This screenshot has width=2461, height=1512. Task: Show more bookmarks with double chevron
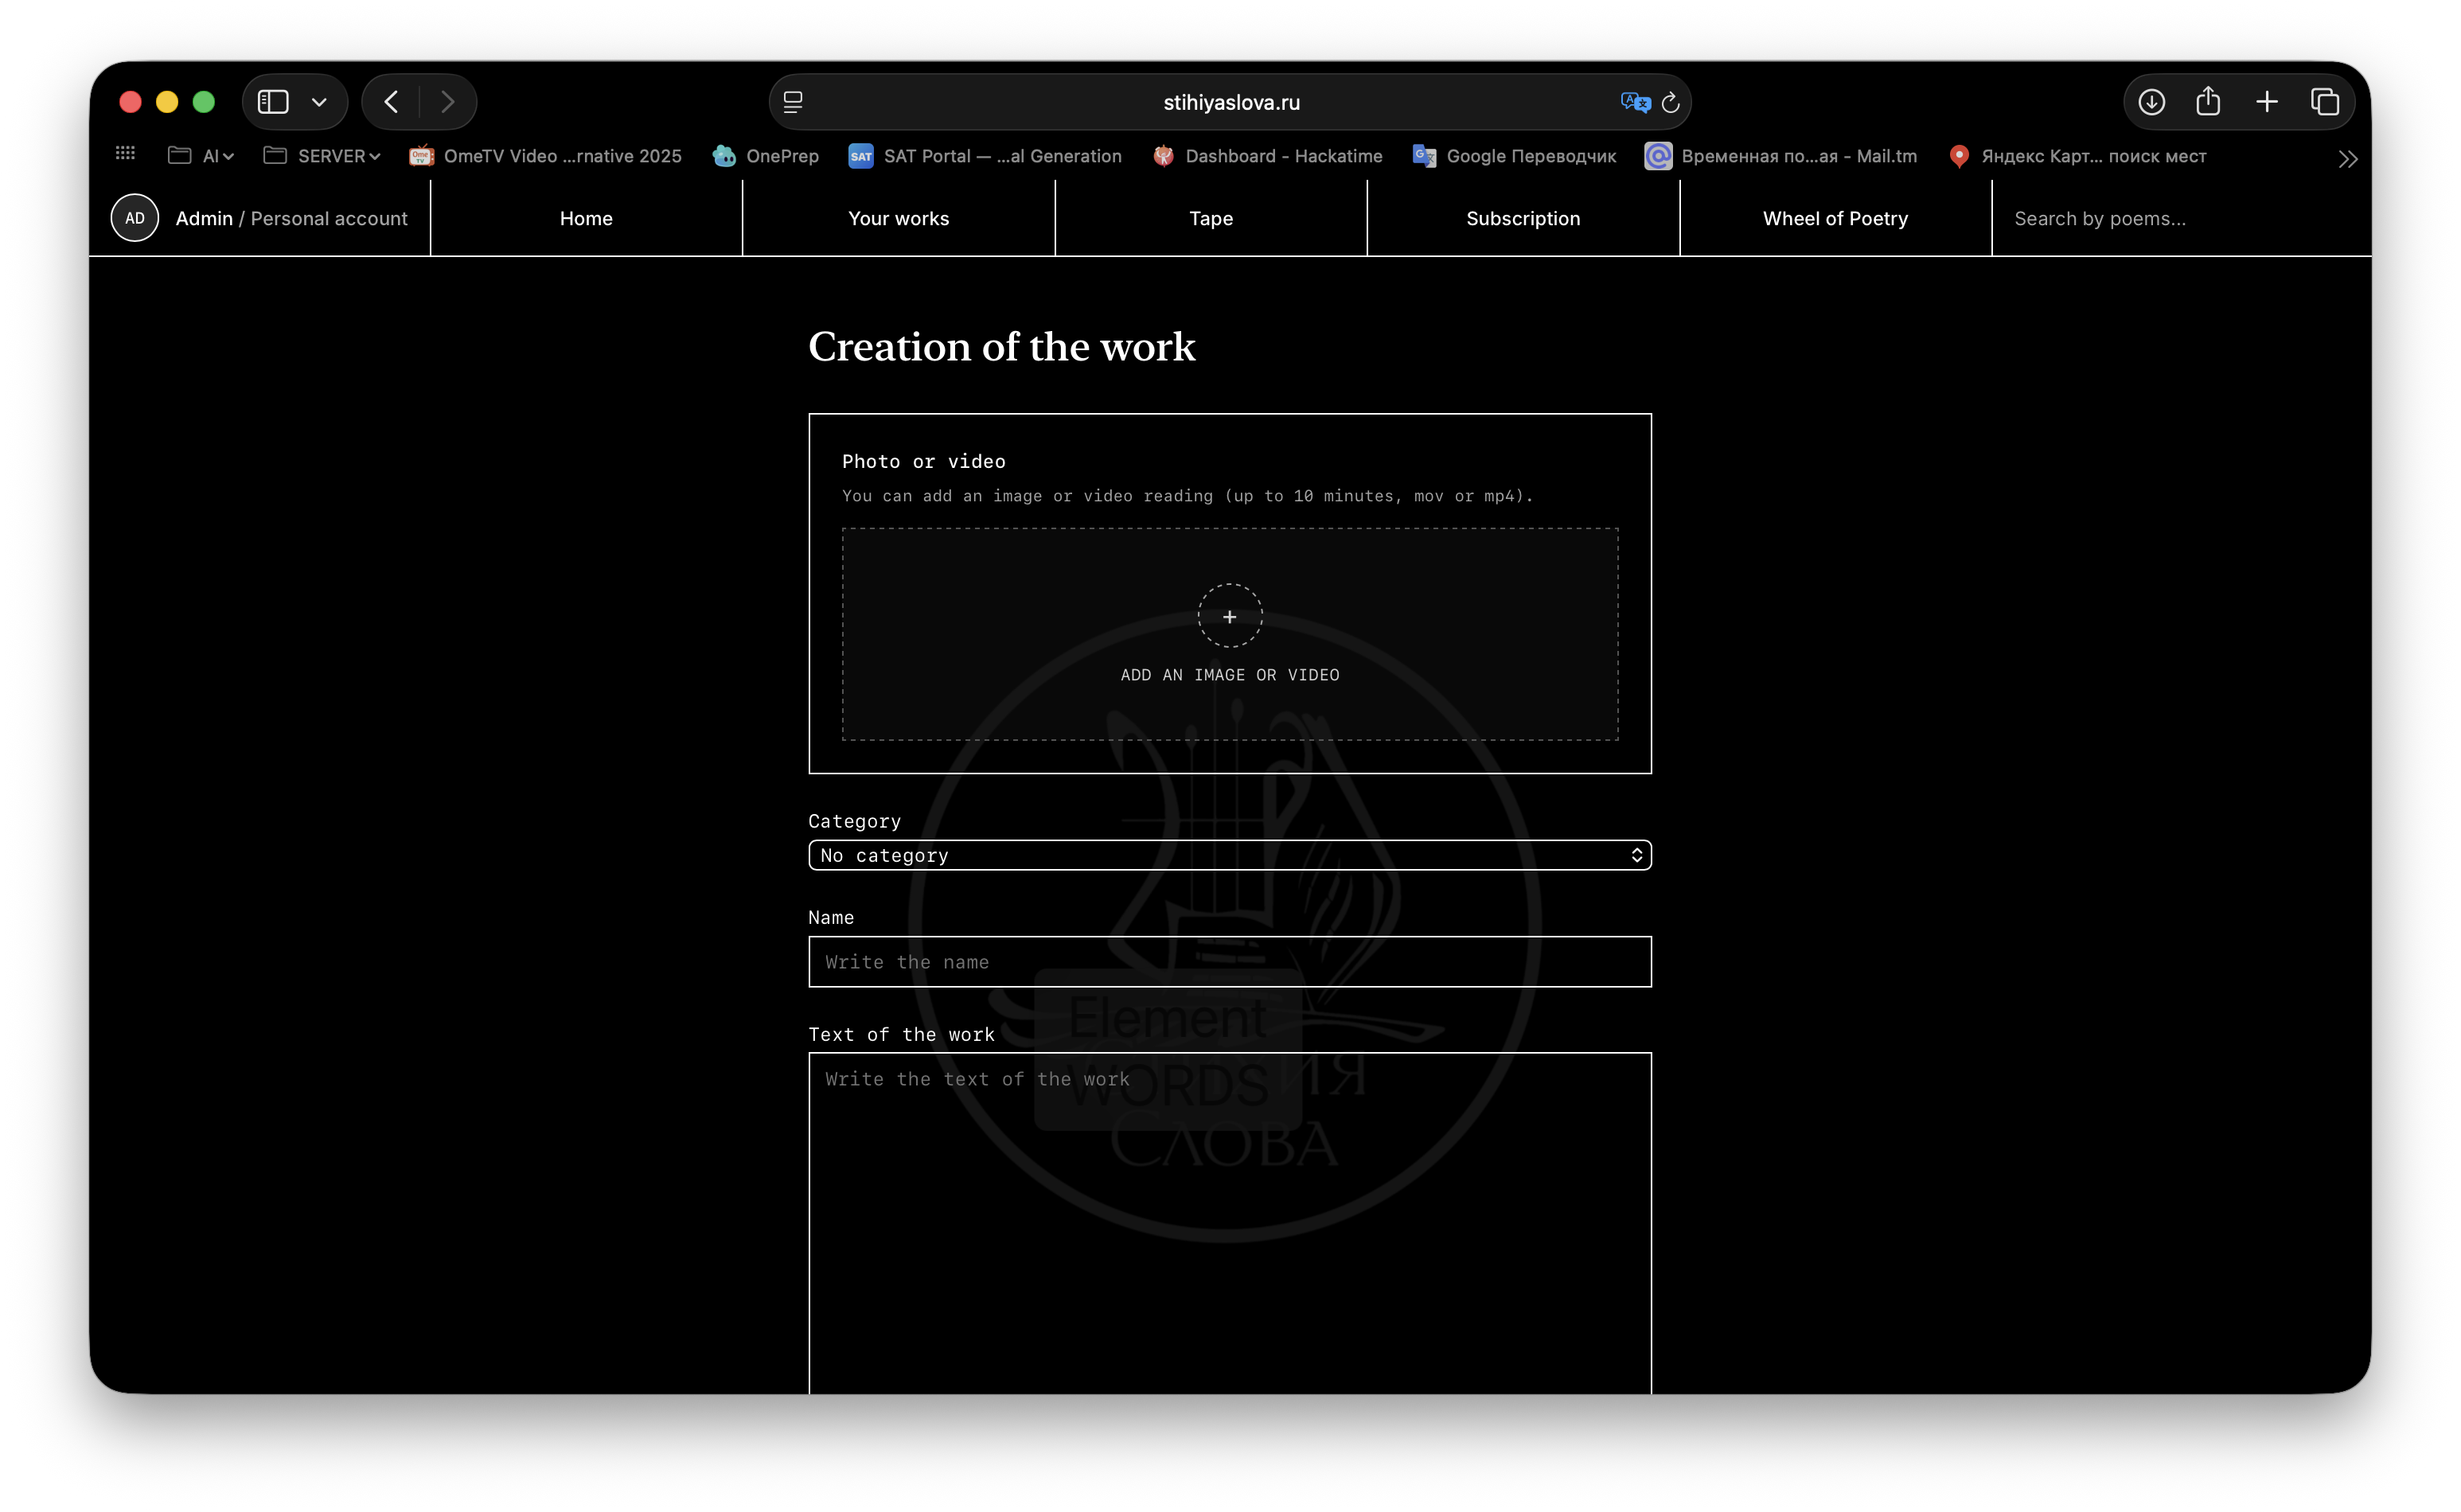(2348, 158)
